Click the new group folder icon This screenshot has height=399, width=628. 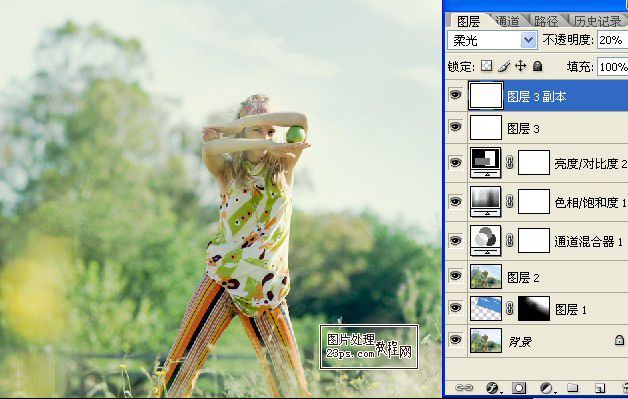pyautogui.click(x=573, y=387)
